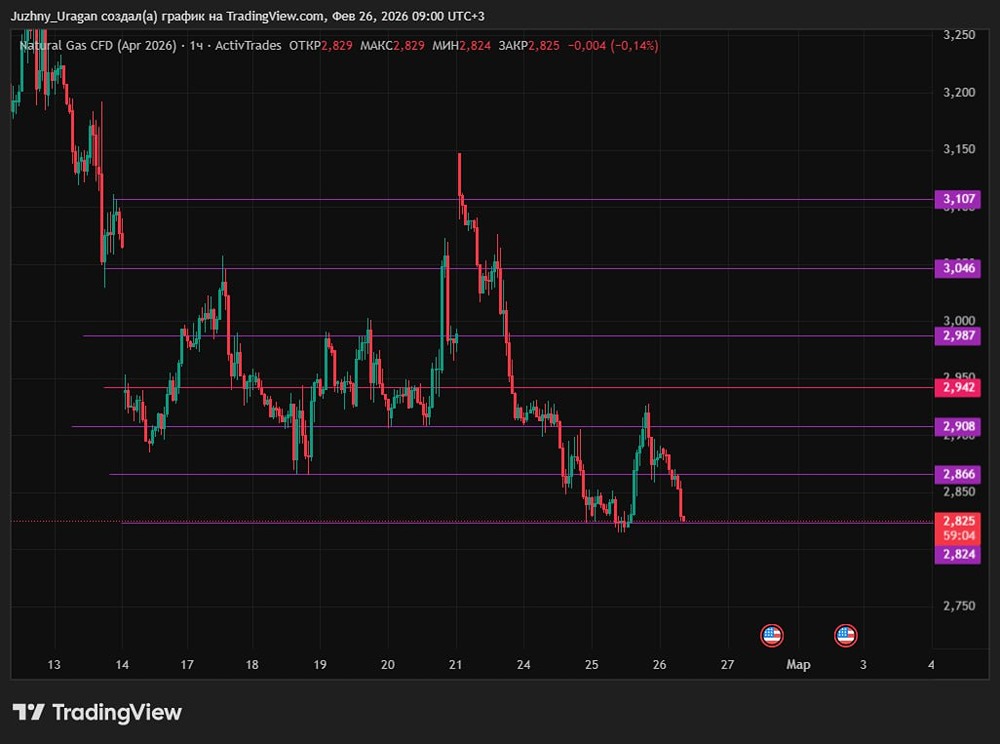Click the Juzhny_Uragan author header text

pos(54,16)
